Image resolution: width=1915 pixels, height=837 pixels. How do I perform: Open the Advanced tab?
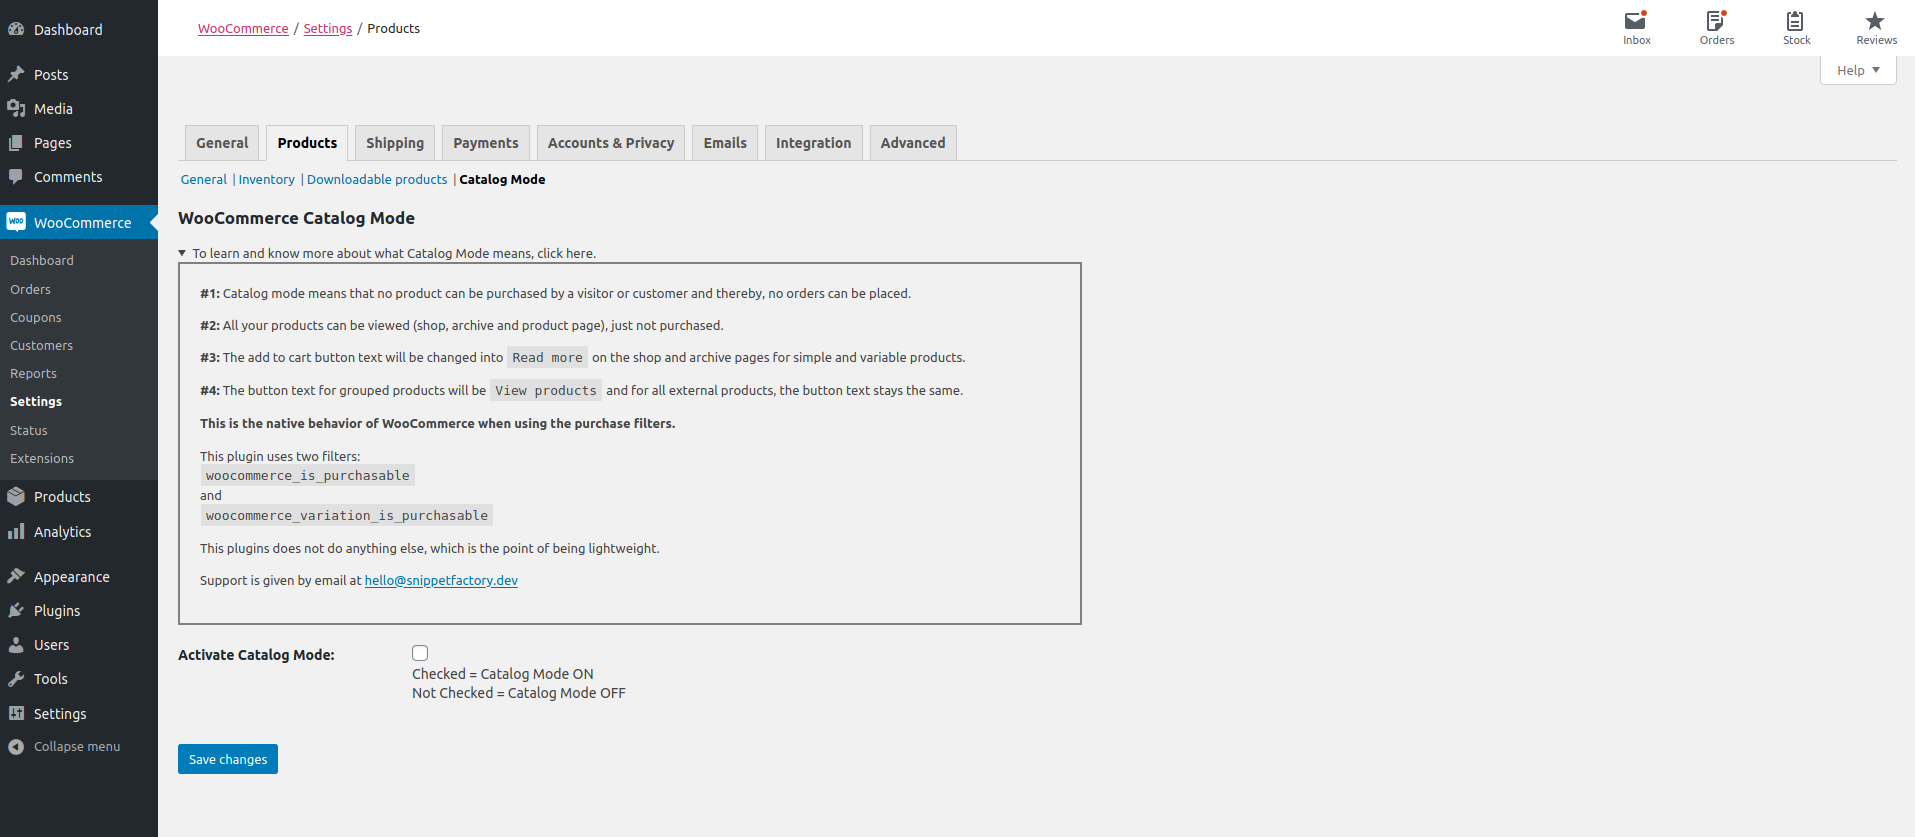point(913,143)
